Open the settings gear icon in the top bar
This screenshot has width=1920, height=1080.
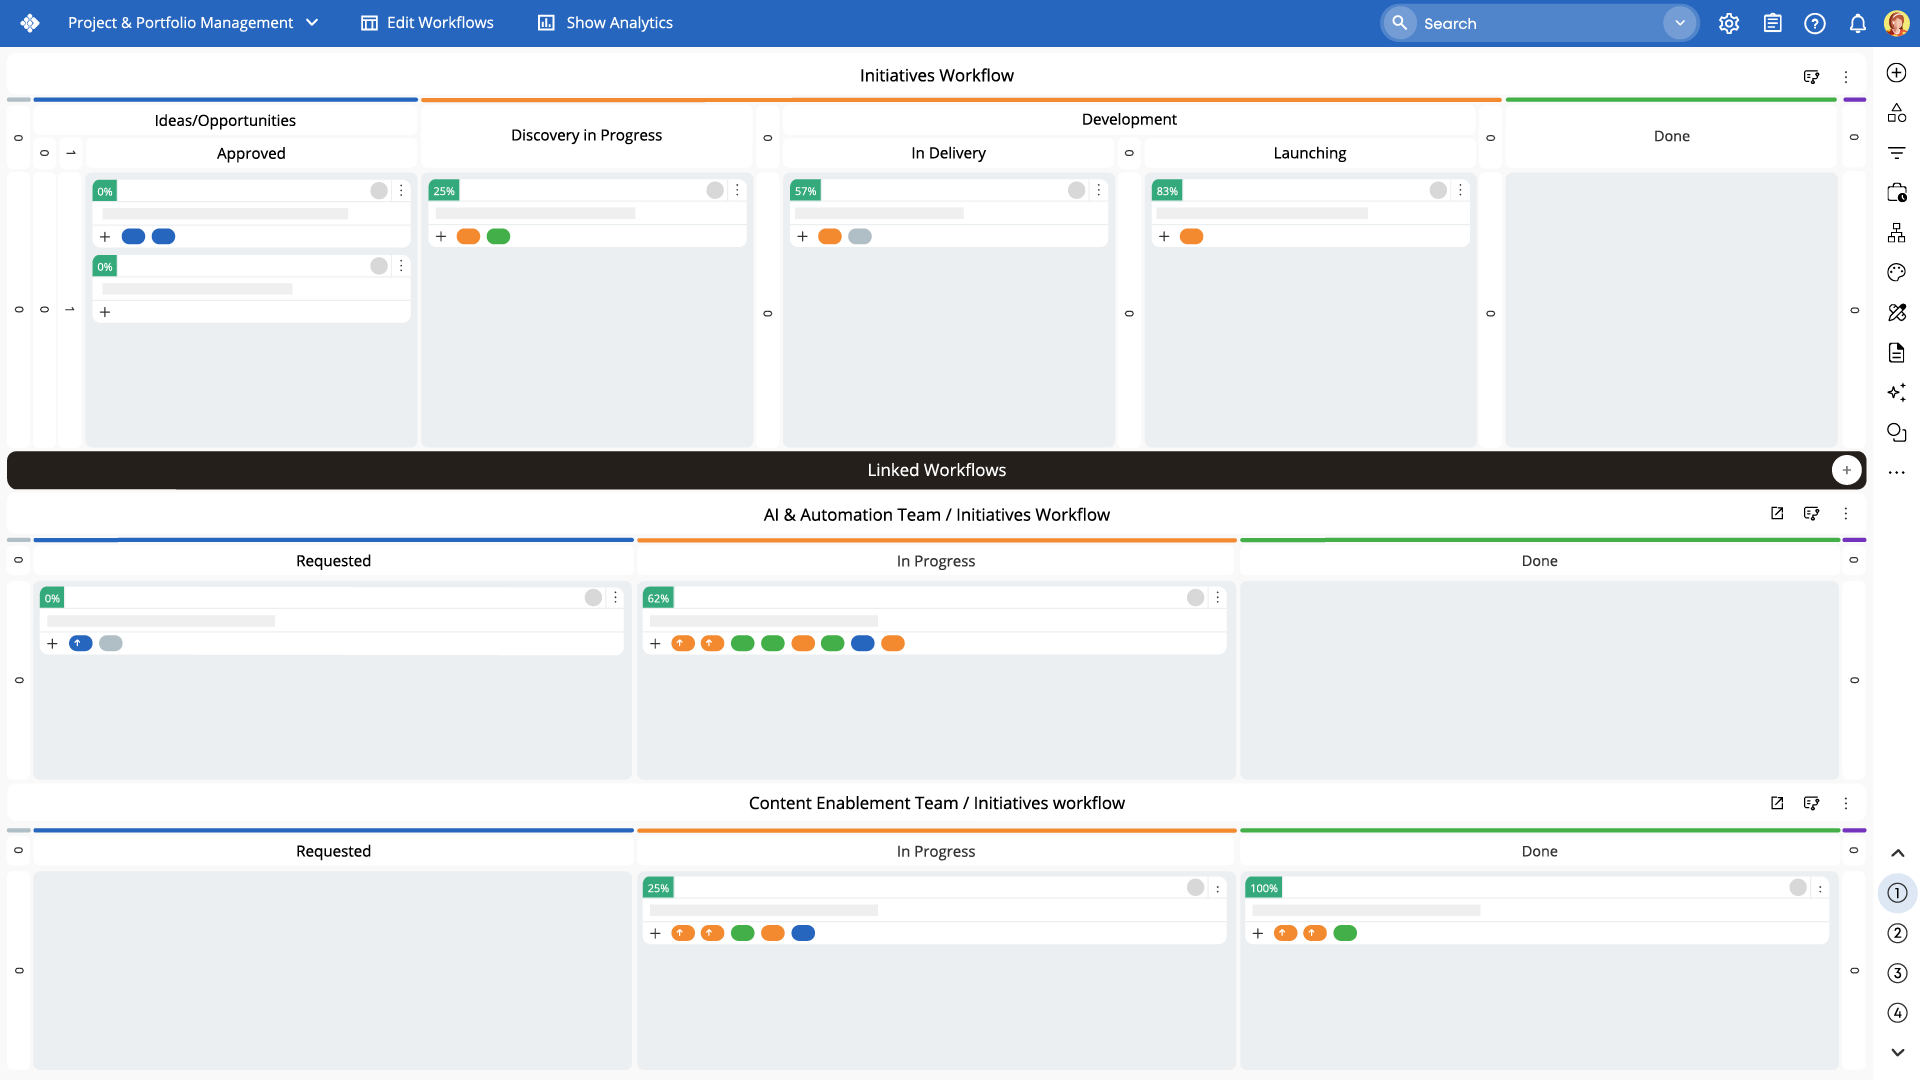(x=1729, y=23)
